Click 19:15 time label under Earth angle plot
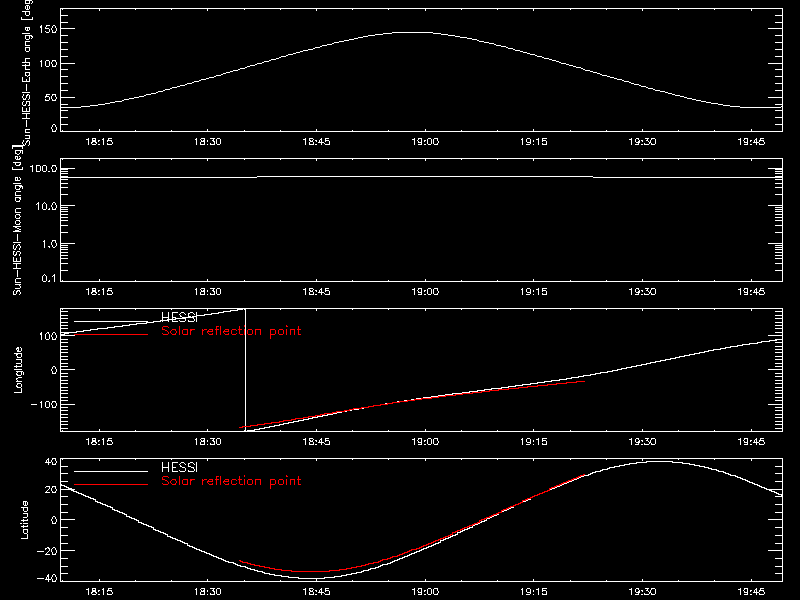This screenshot has height=600, width=800. [534, 142]
